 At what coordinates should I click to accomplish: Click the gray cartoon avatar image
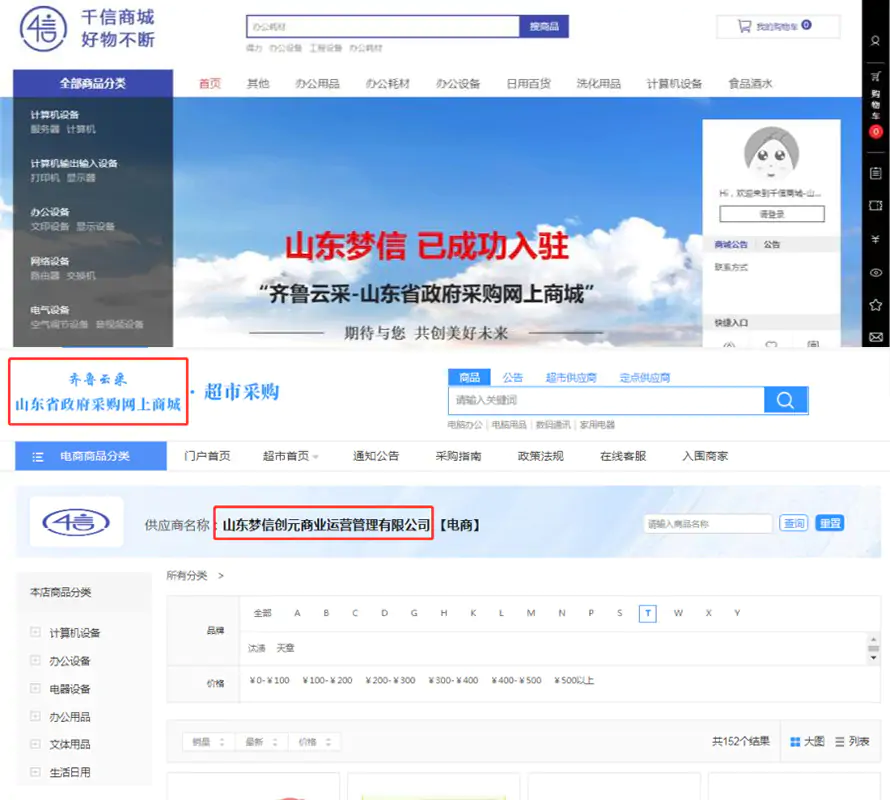point(771,153)
